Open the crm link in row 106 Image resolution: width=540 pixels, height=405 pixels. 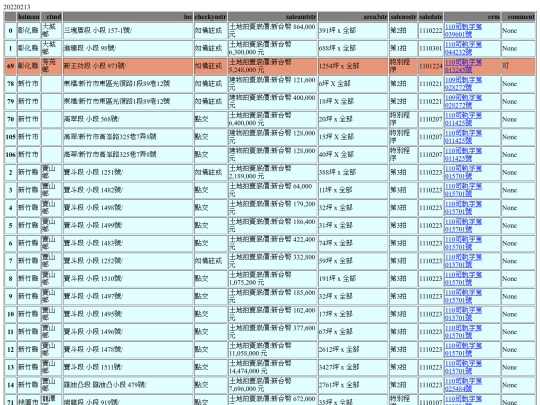point(463,155)
